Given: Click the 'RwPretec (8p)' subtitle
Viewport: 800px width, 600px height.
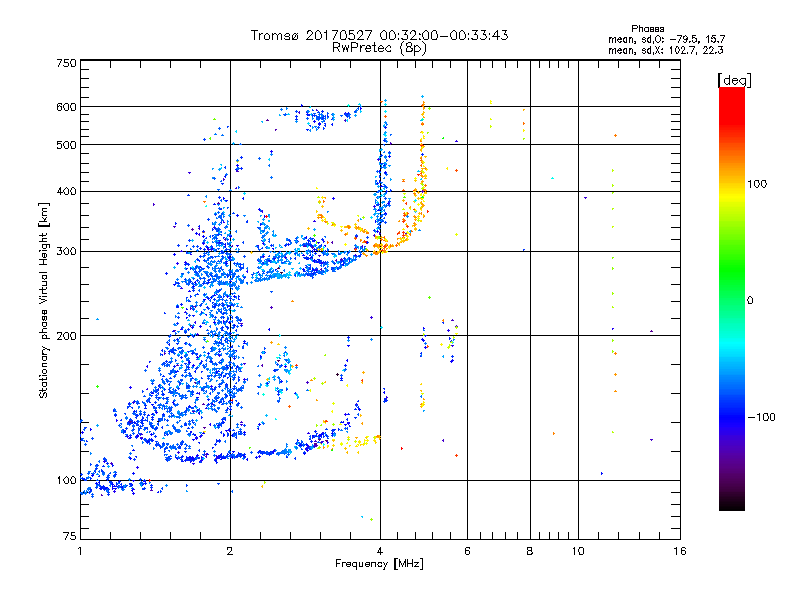Looking at the screenshot, I should coord(379,48).
